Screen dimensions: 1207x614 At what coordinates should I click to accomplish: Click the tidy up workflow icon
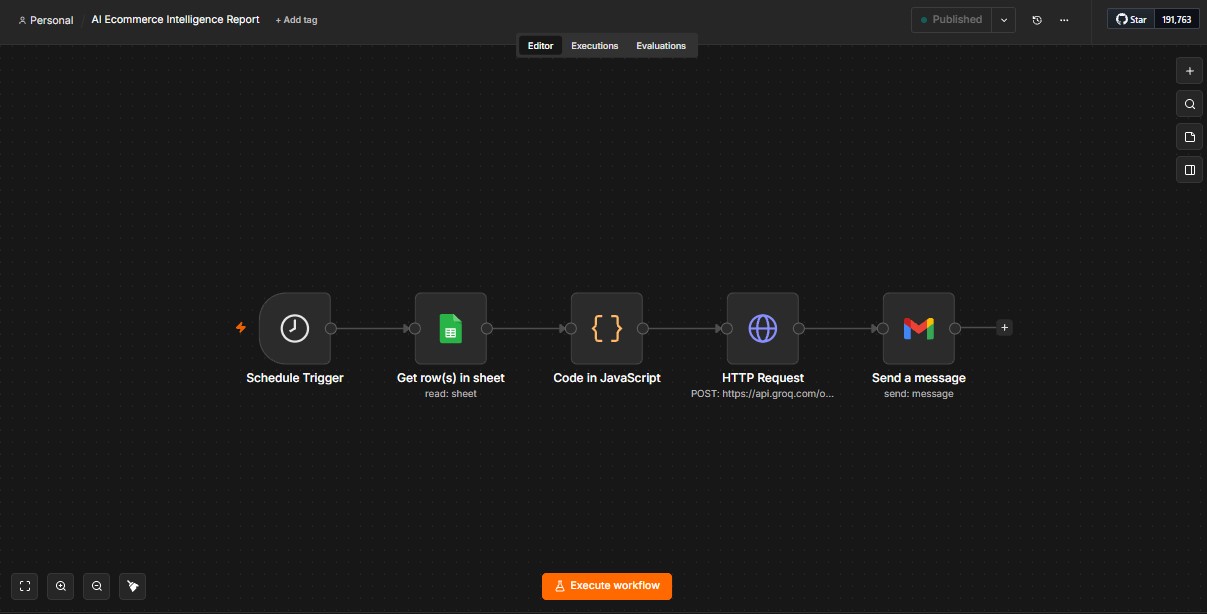click(x=133, y=586)
